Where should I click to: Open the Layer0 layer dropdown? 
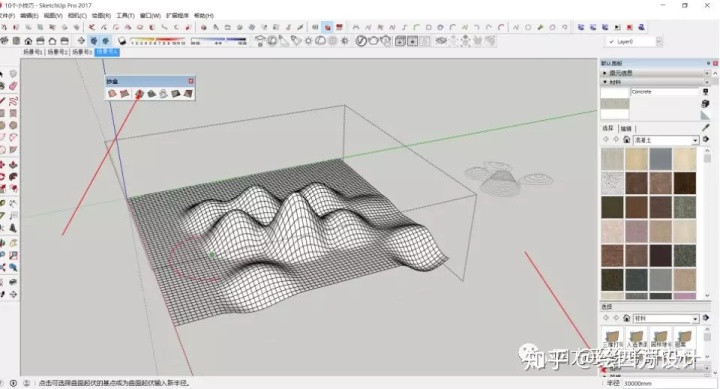click(x=658, y=41)
